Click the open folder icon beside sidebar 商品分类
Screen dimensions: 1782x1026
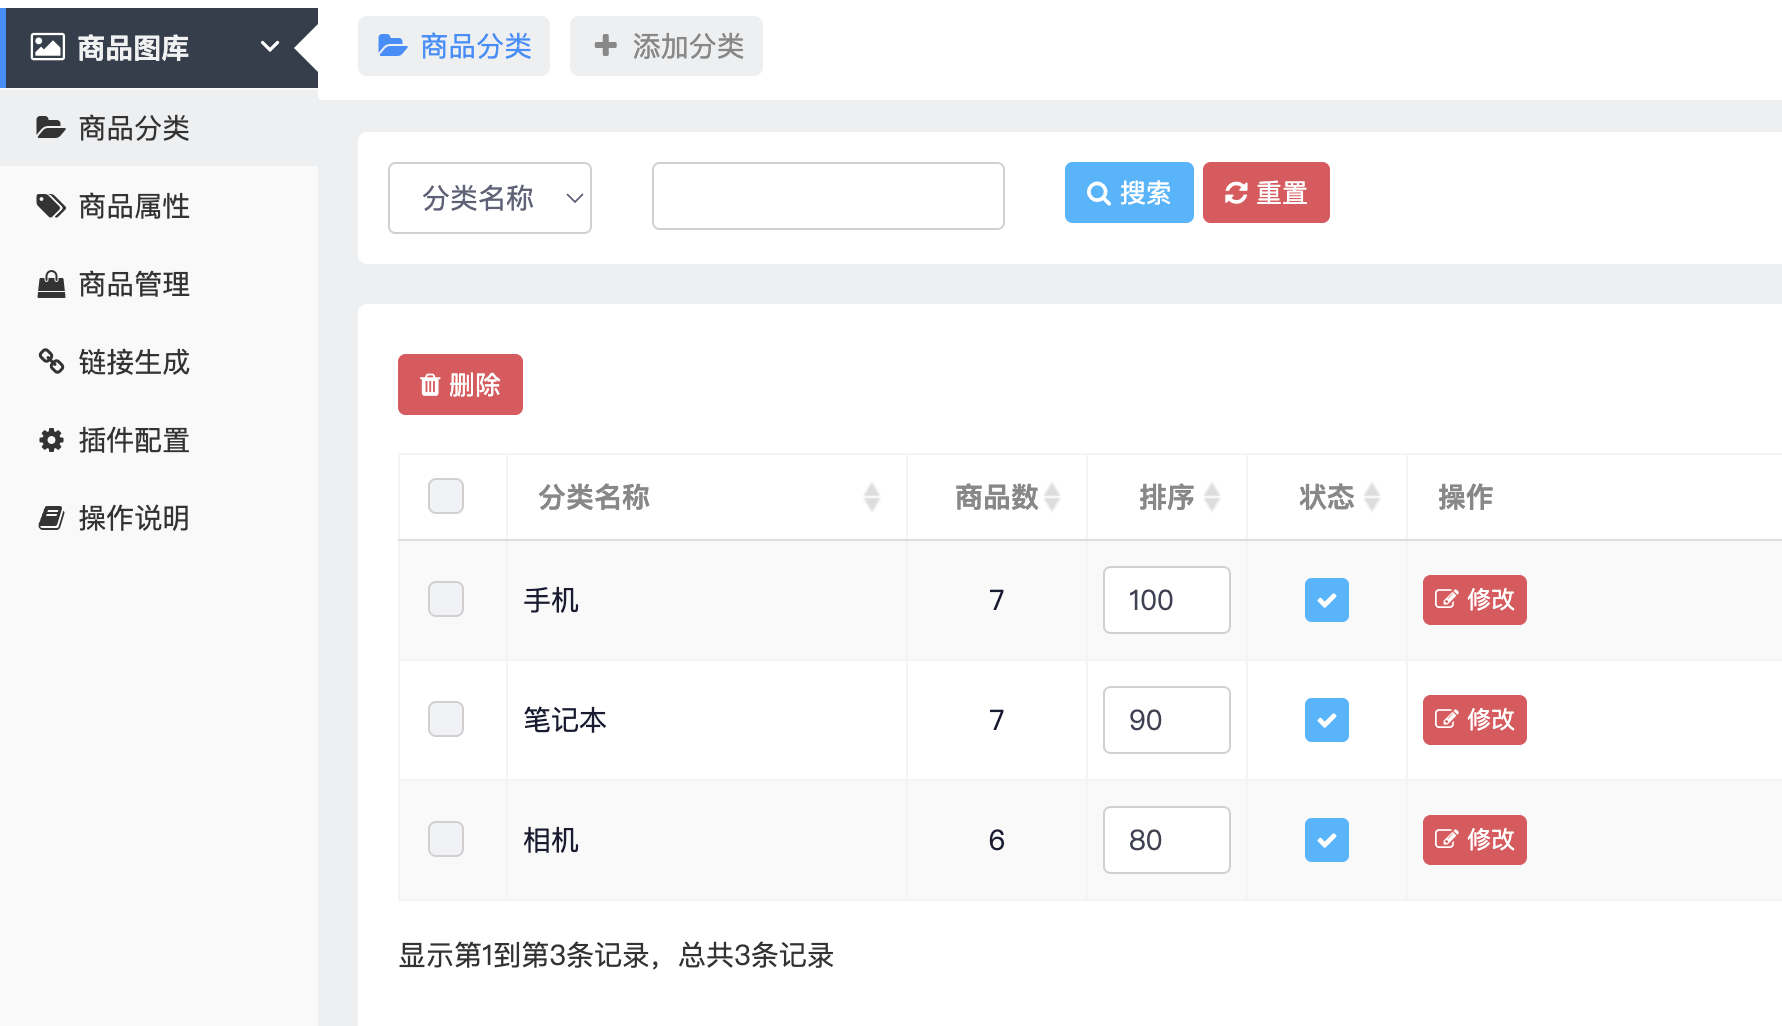click(51, 128)
